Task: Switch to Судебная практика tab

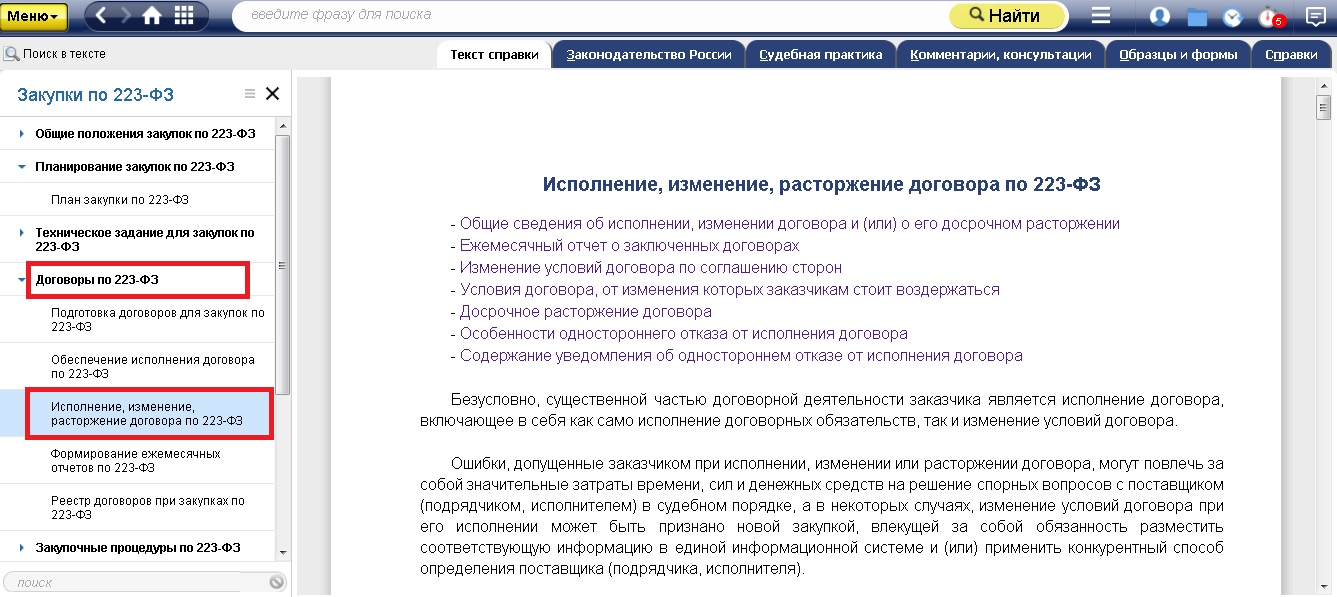Action: tap(820, 55)
